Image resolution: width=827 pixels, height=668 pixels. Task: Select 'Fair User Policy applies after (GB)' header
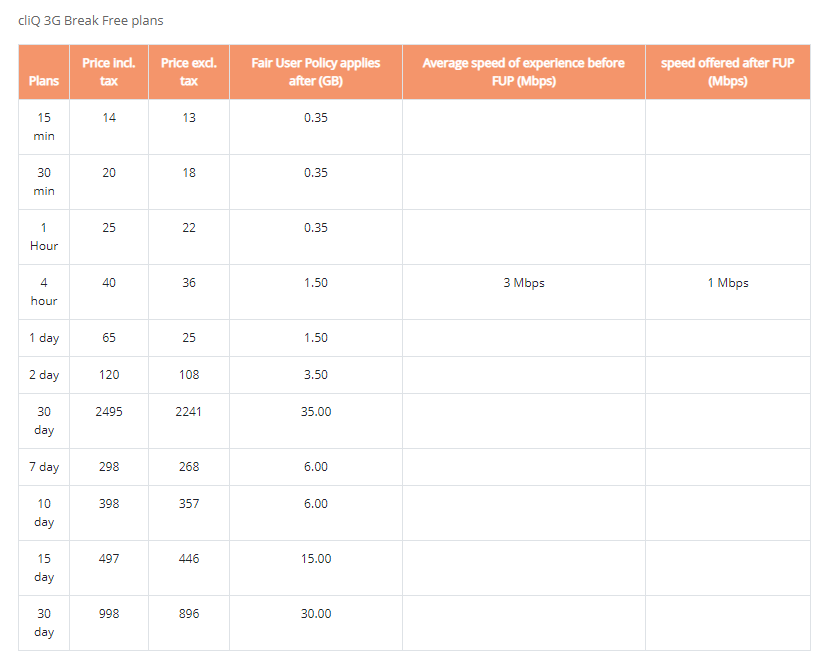pyautogui.click(x=316, y=72)
